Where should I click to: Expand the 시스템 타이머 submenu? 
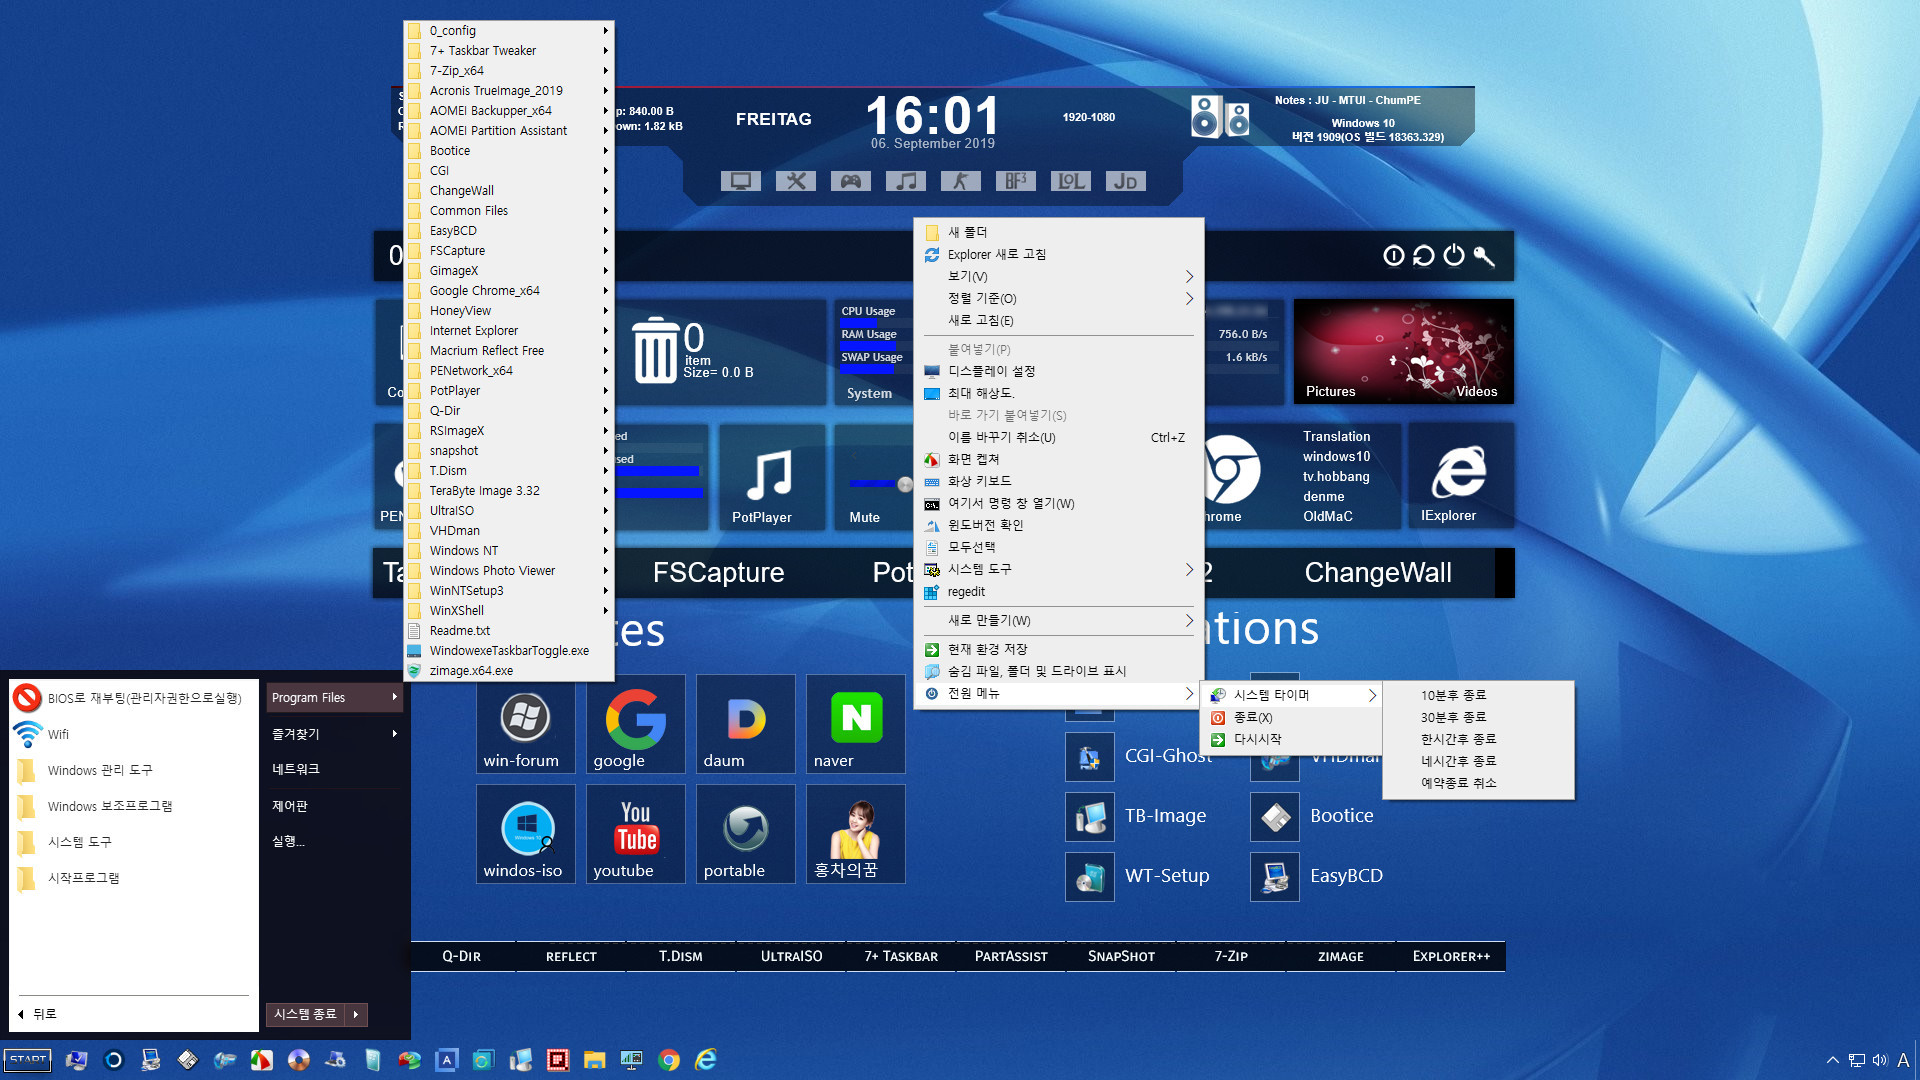click(x=1293, y=695)
